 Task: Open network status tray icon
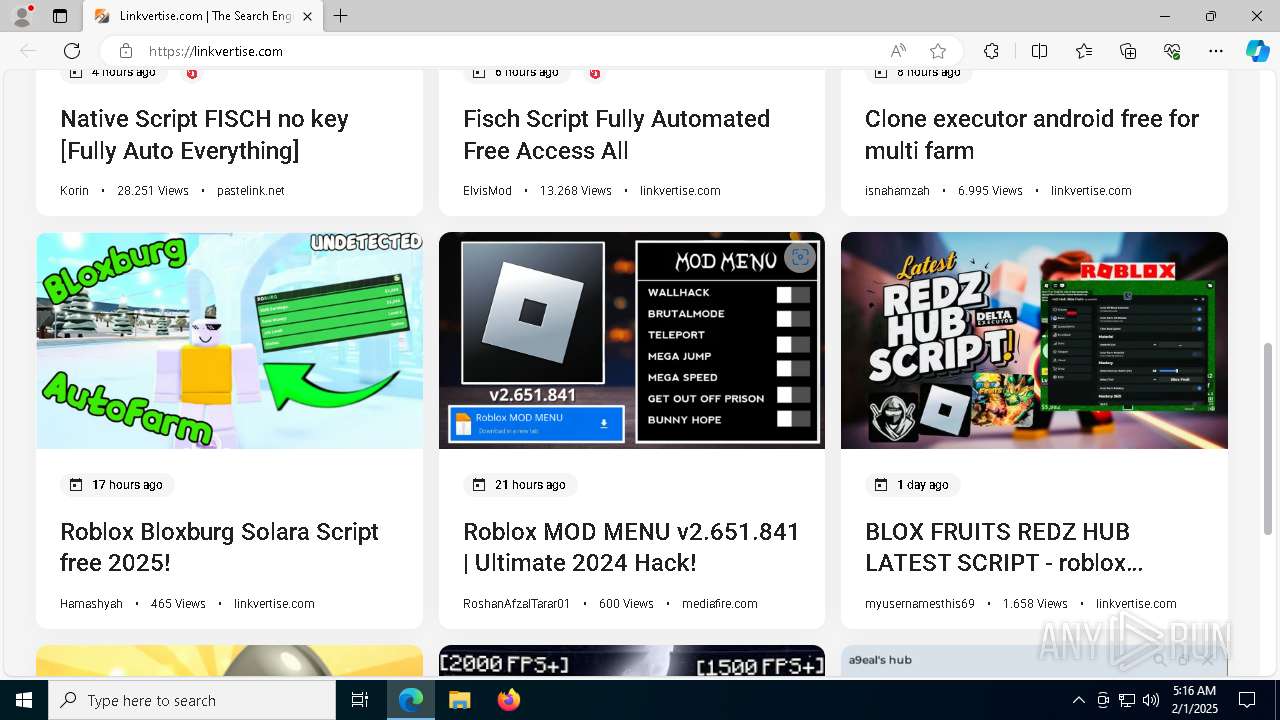[1127, 700]
